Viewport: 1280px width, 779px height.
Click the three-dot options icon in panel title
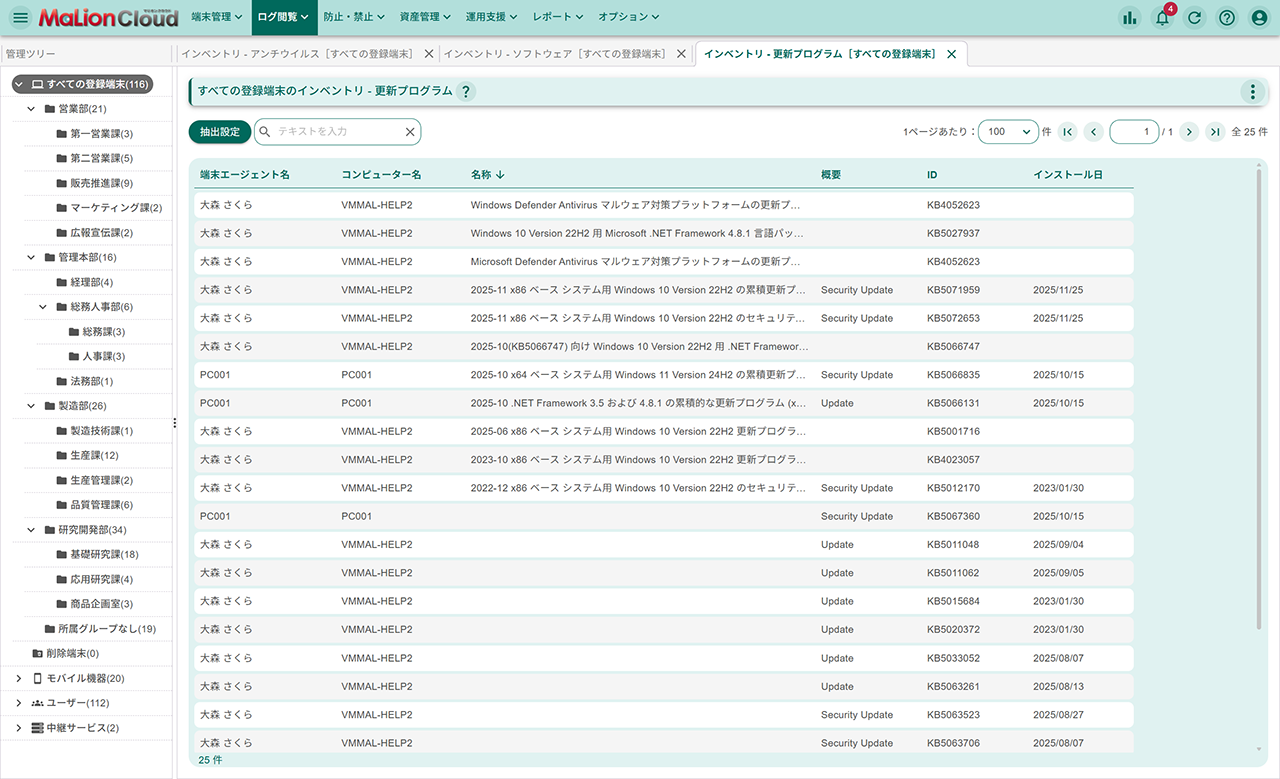[x=1252, y=92]
